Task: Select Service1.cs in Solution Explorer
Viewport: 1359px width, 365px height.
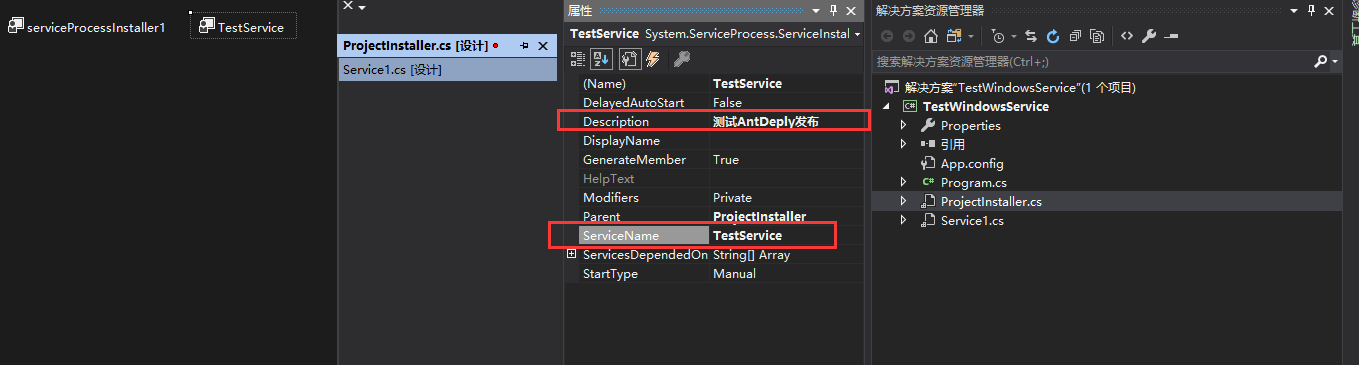Action: pyautogui.click(x=962, y=220)
